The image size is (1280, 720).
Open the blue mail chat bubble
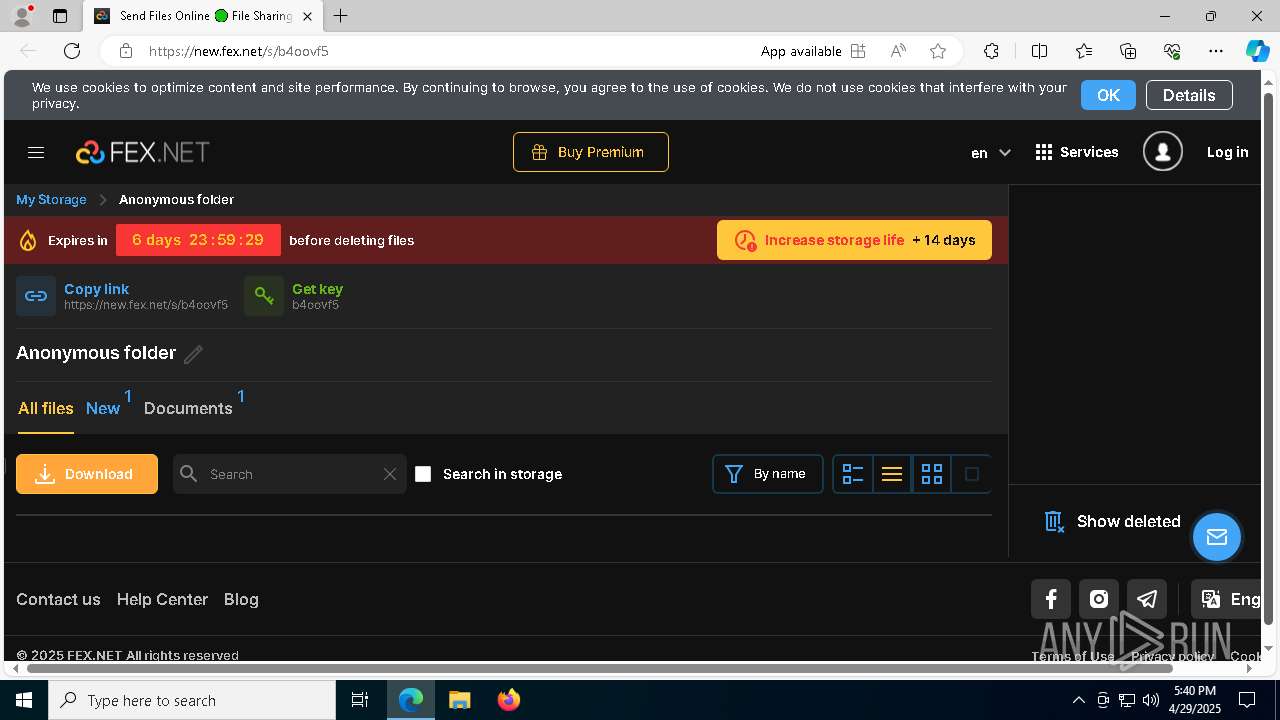point(1217,537)
